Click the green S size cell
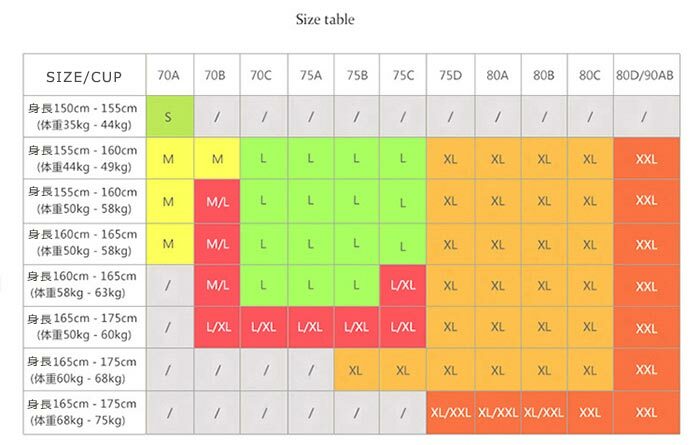Screen dimensions: 700x445 [170, 116]
